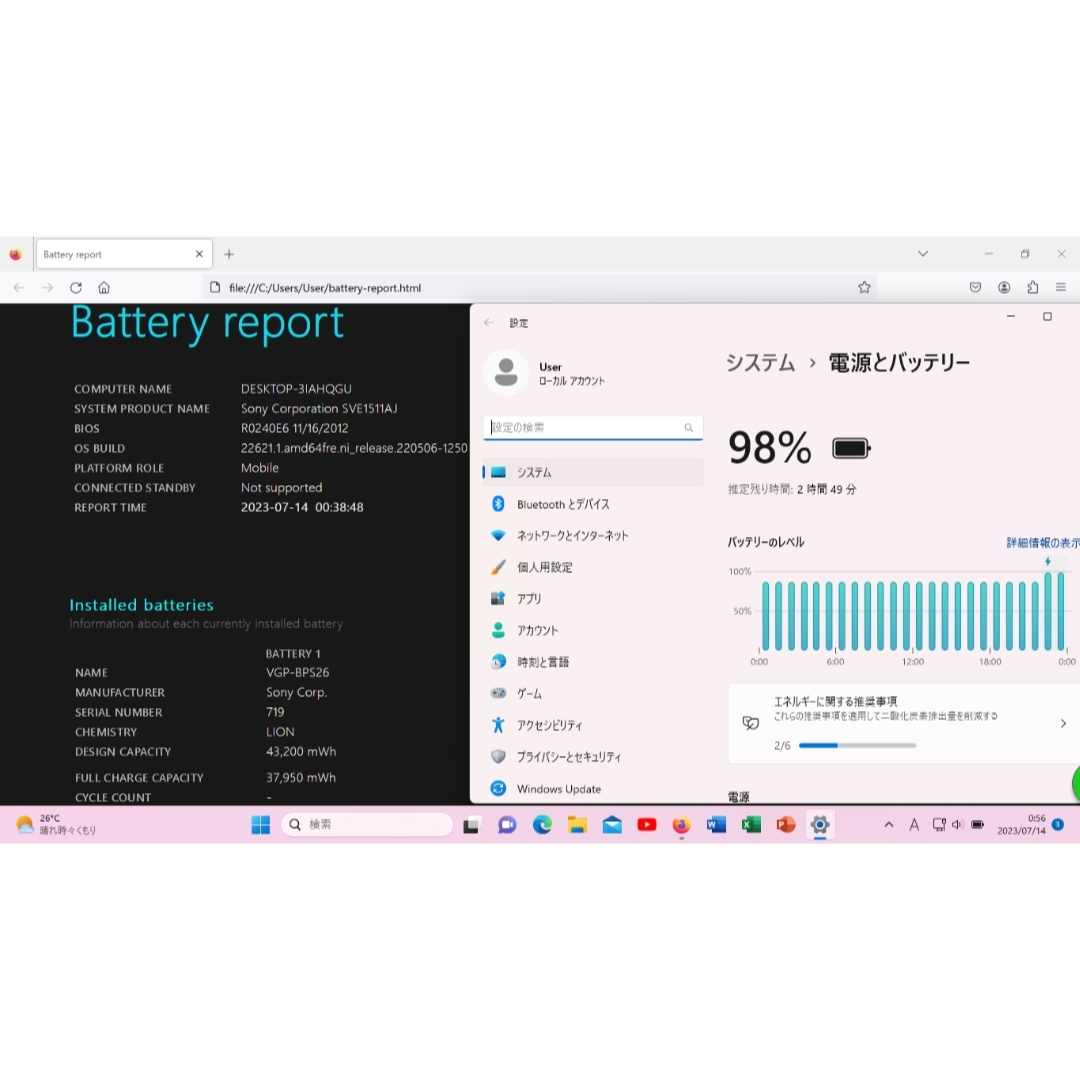Open a new Firefox tab

[229, 254]
